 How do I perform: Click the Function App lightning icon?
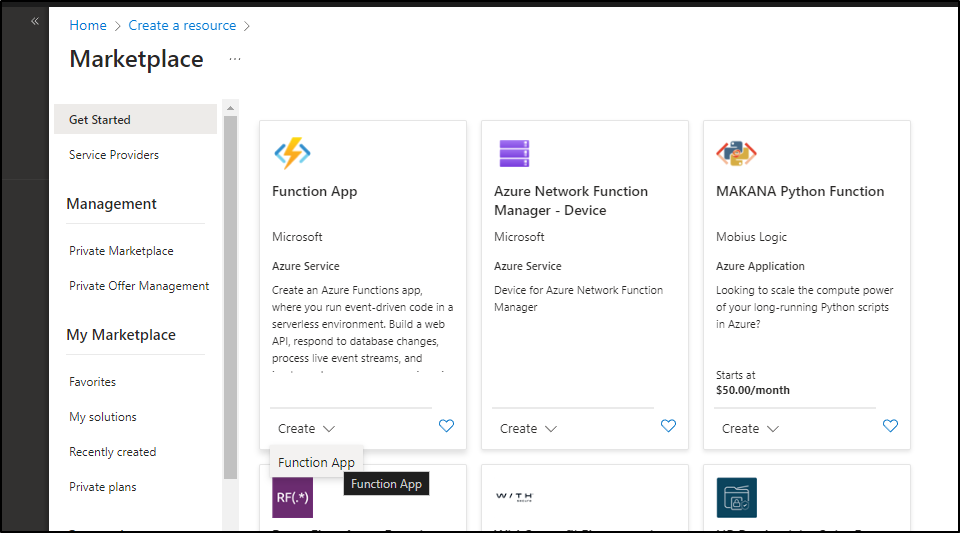coord(292,153)
